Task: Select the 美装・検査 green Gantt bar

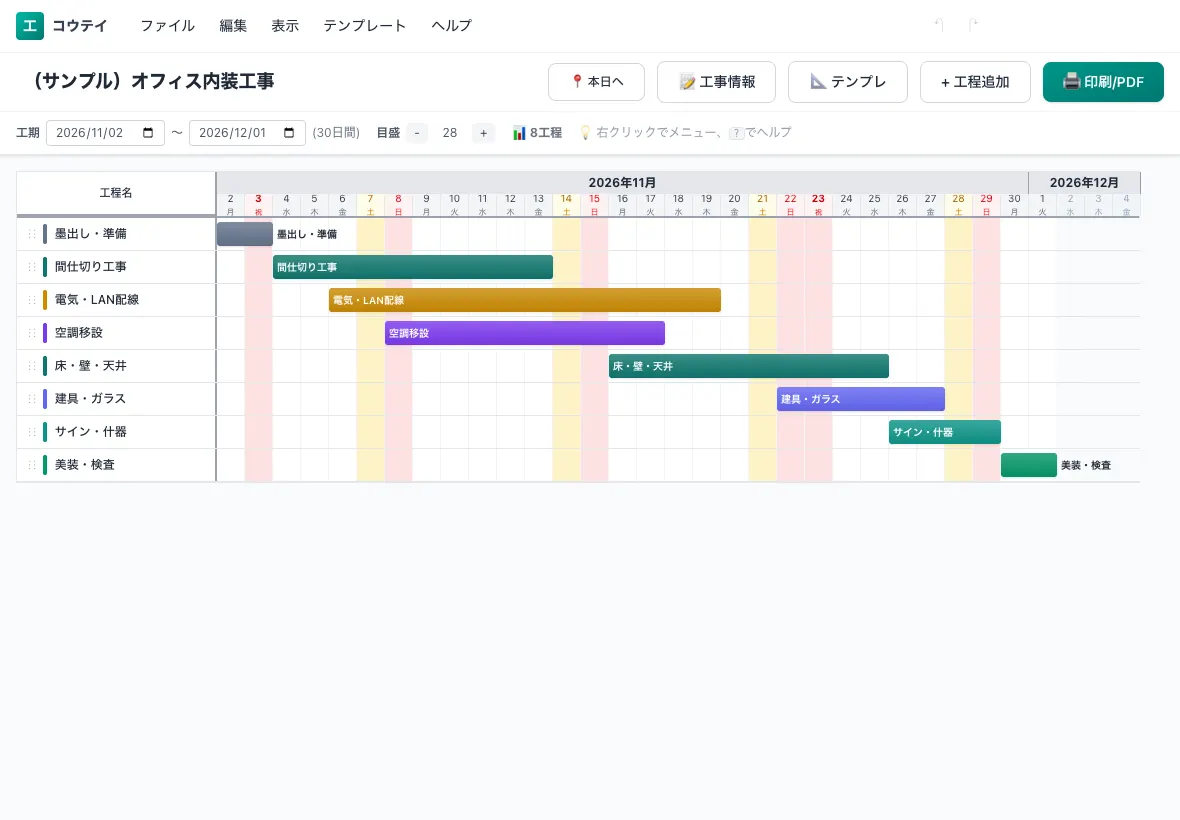Action: pos(1029,466)
